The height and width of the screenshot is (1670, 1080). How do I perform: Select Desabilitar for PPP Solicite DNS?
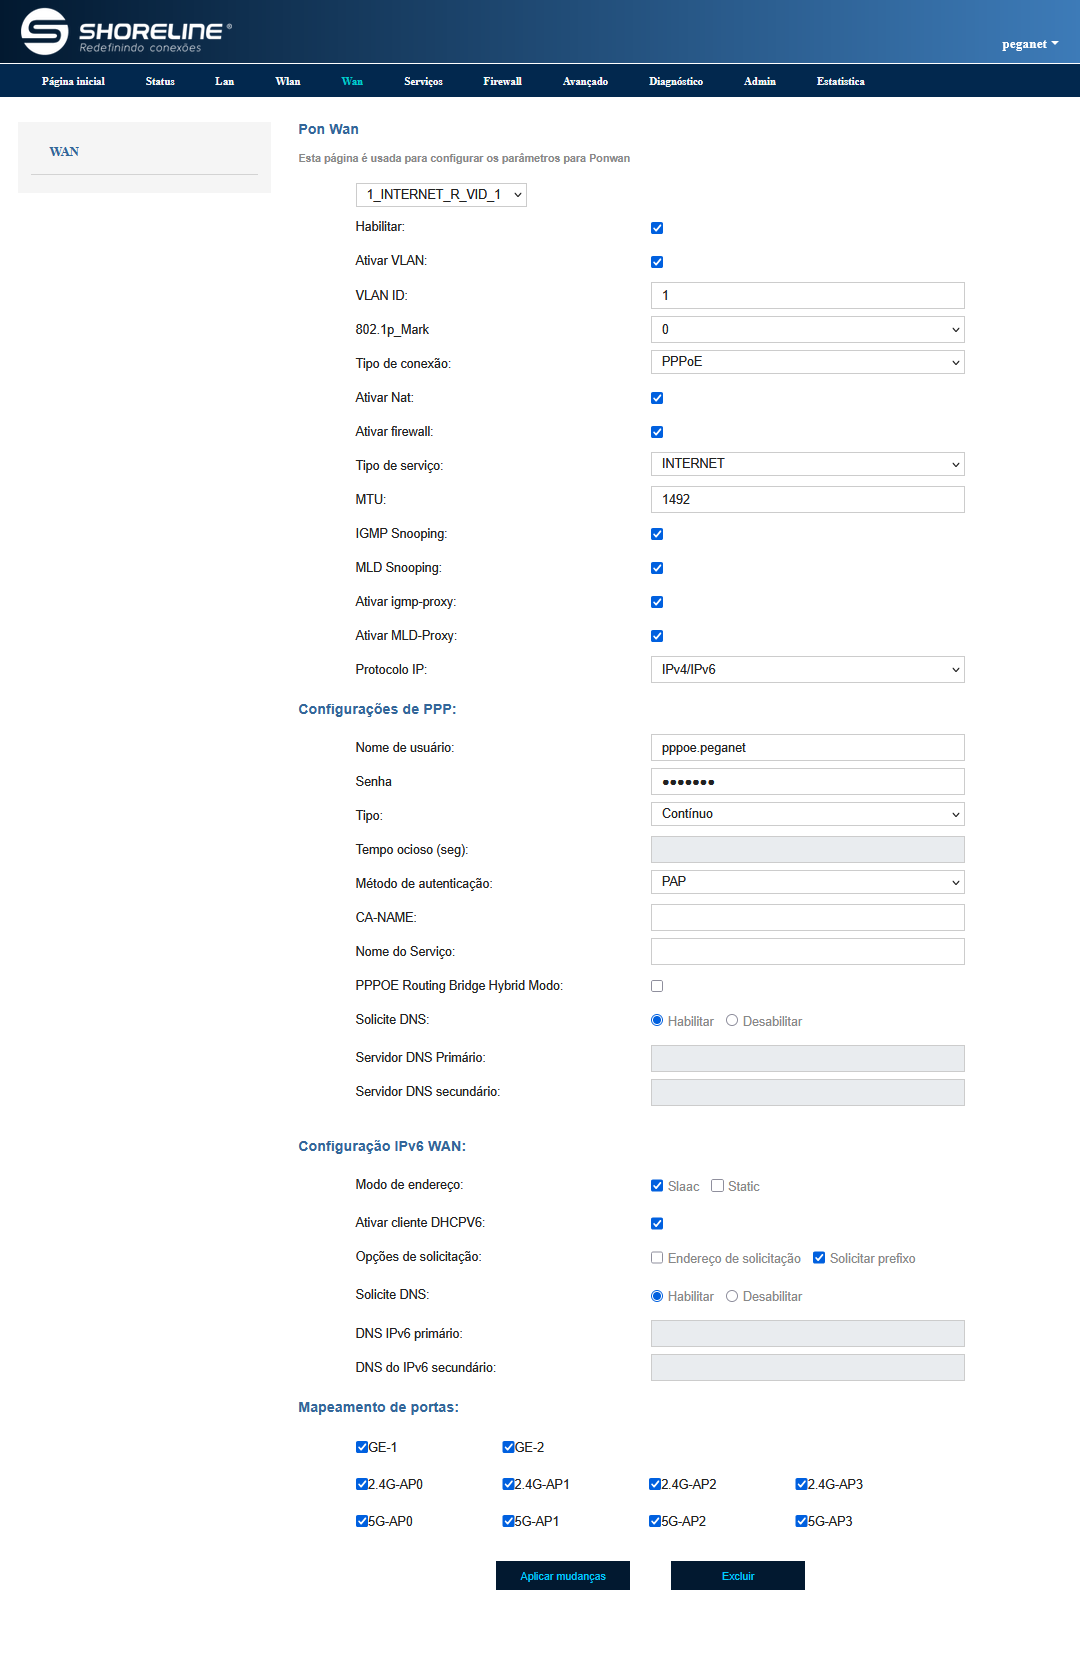(732, 1021)
